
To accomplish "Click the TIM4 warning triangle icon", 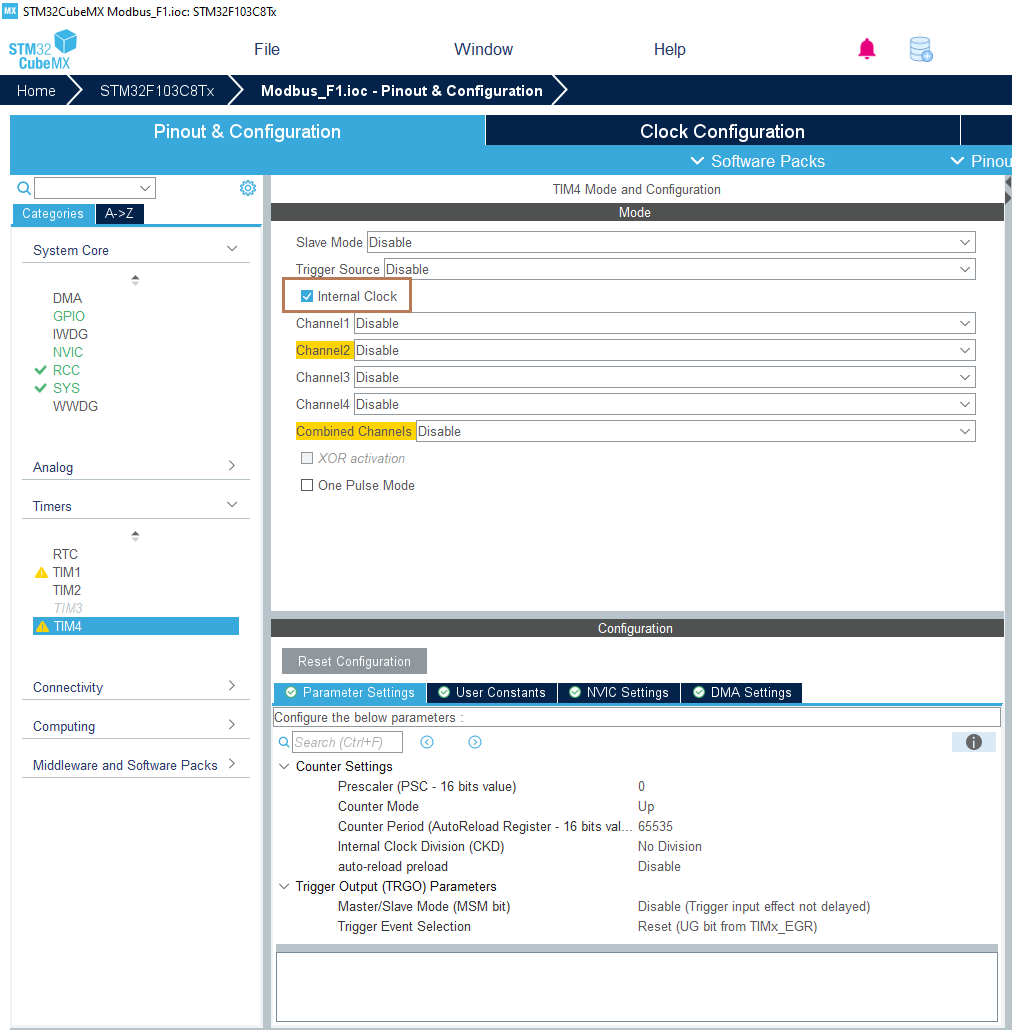I will [x=42, y=626].
